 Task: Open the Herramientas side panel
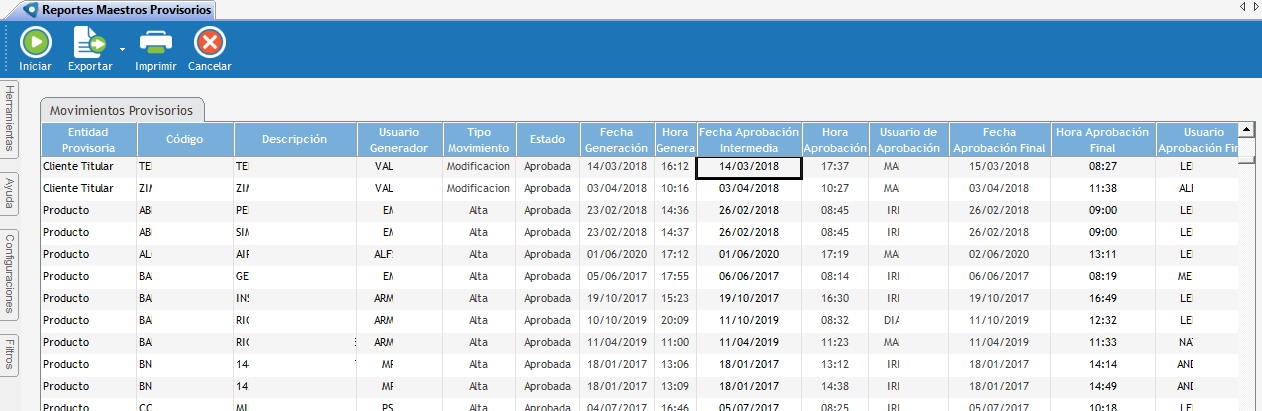pos(9,119)
